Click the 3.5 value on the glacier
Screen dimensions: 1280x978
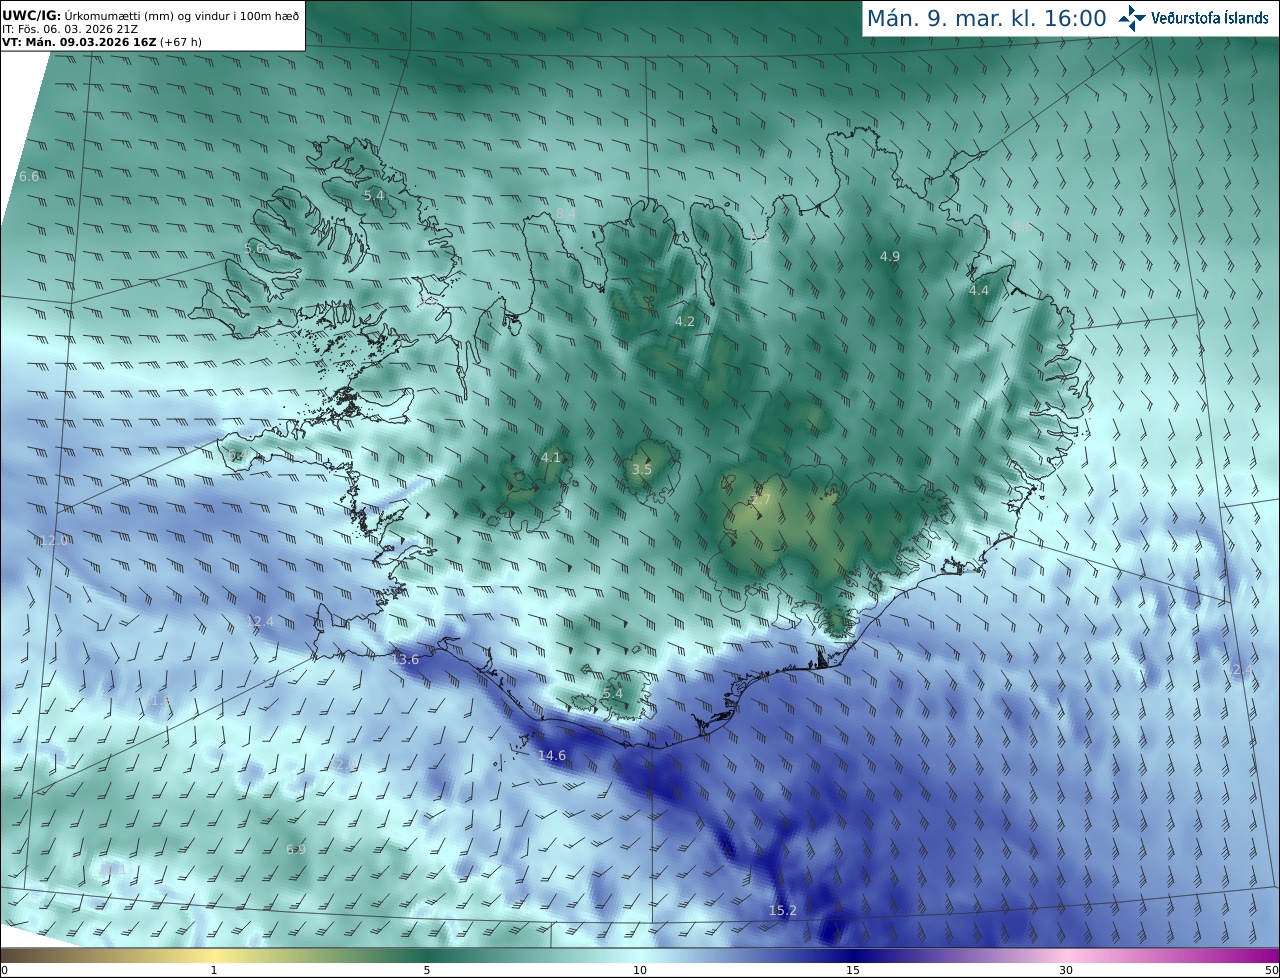[x=642, y=469]
